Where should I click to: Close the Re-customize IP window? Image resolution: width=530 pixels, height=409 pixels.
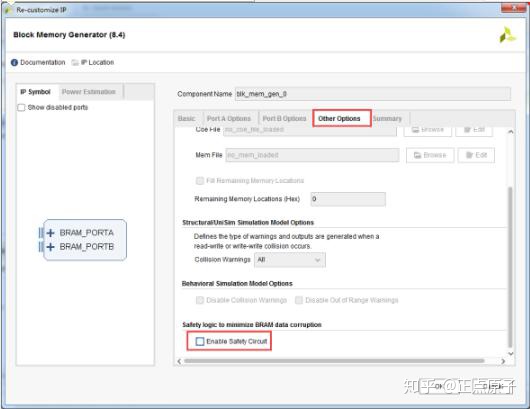pyautogui.click(x=513, y=8)
